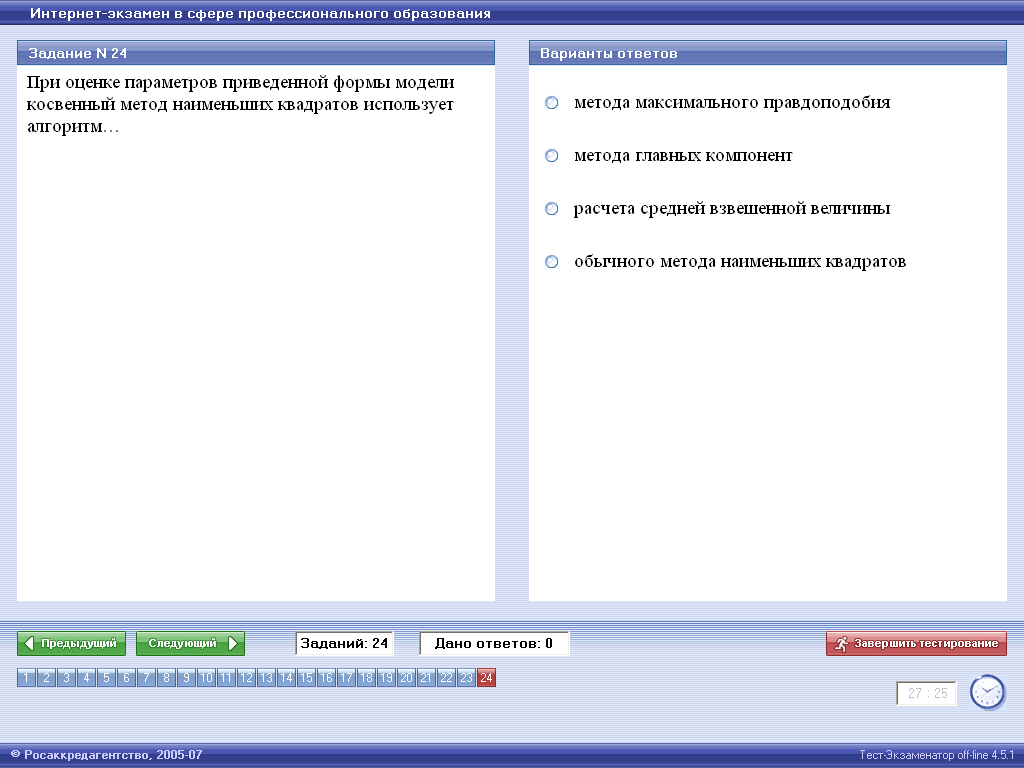Viewport: 1024px width, 768px height.
Task: Switch to question 7
Action: point(146,678)
